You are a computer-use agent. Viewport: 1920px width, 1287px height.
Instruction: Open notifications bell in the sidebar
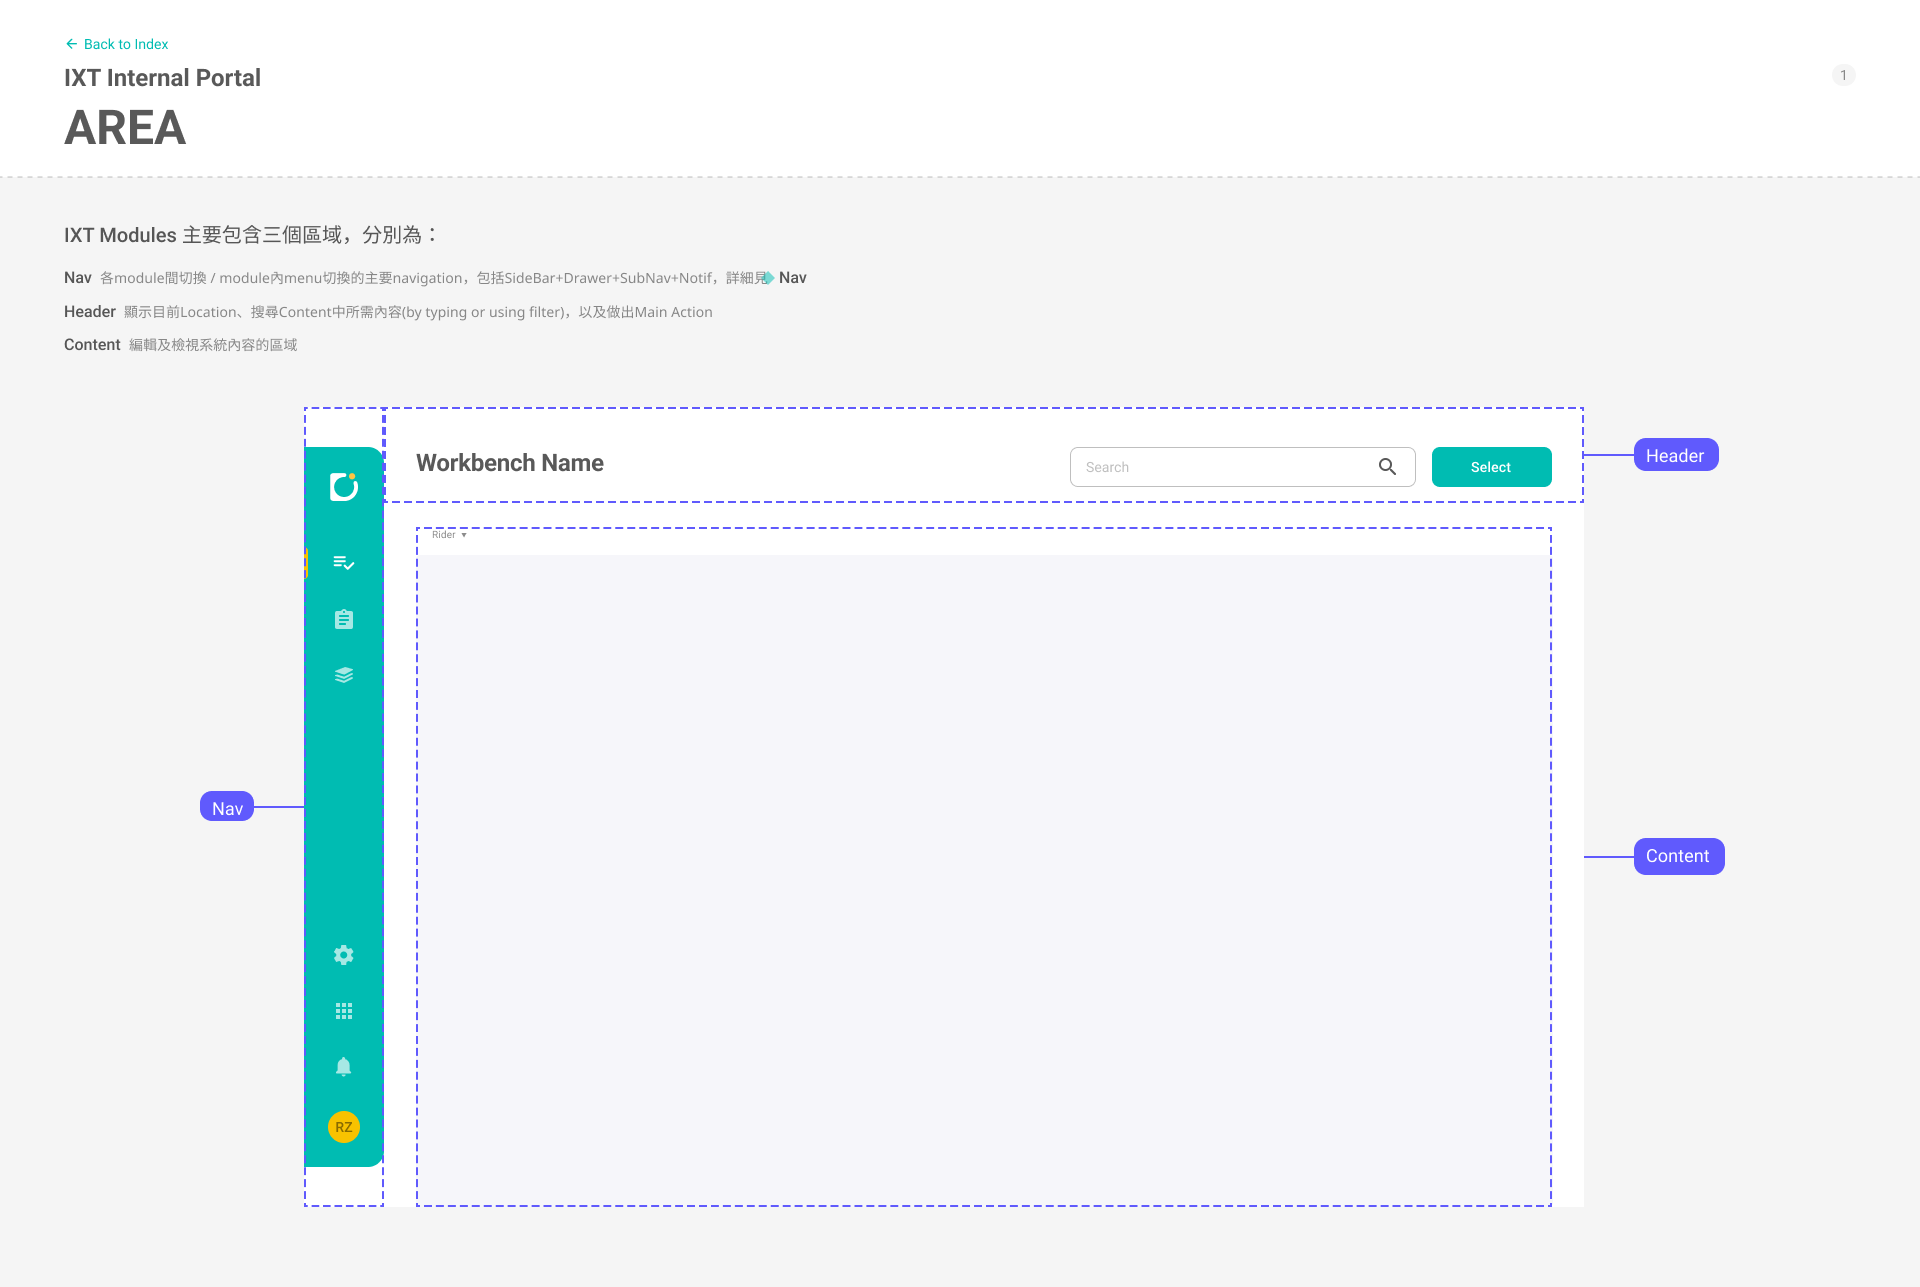tap(343, 1067)
